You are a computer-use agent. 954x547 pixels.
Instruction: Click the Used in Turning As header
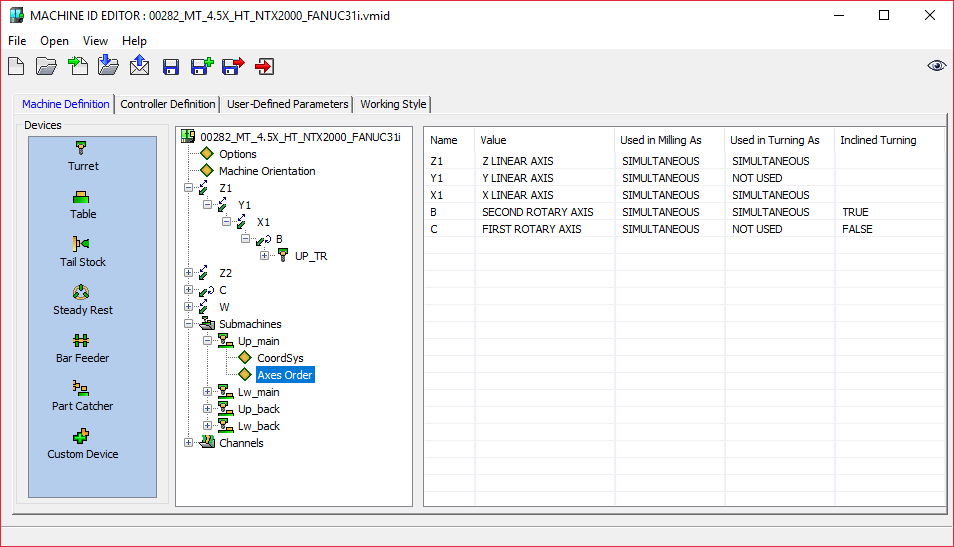coord(779,140)
